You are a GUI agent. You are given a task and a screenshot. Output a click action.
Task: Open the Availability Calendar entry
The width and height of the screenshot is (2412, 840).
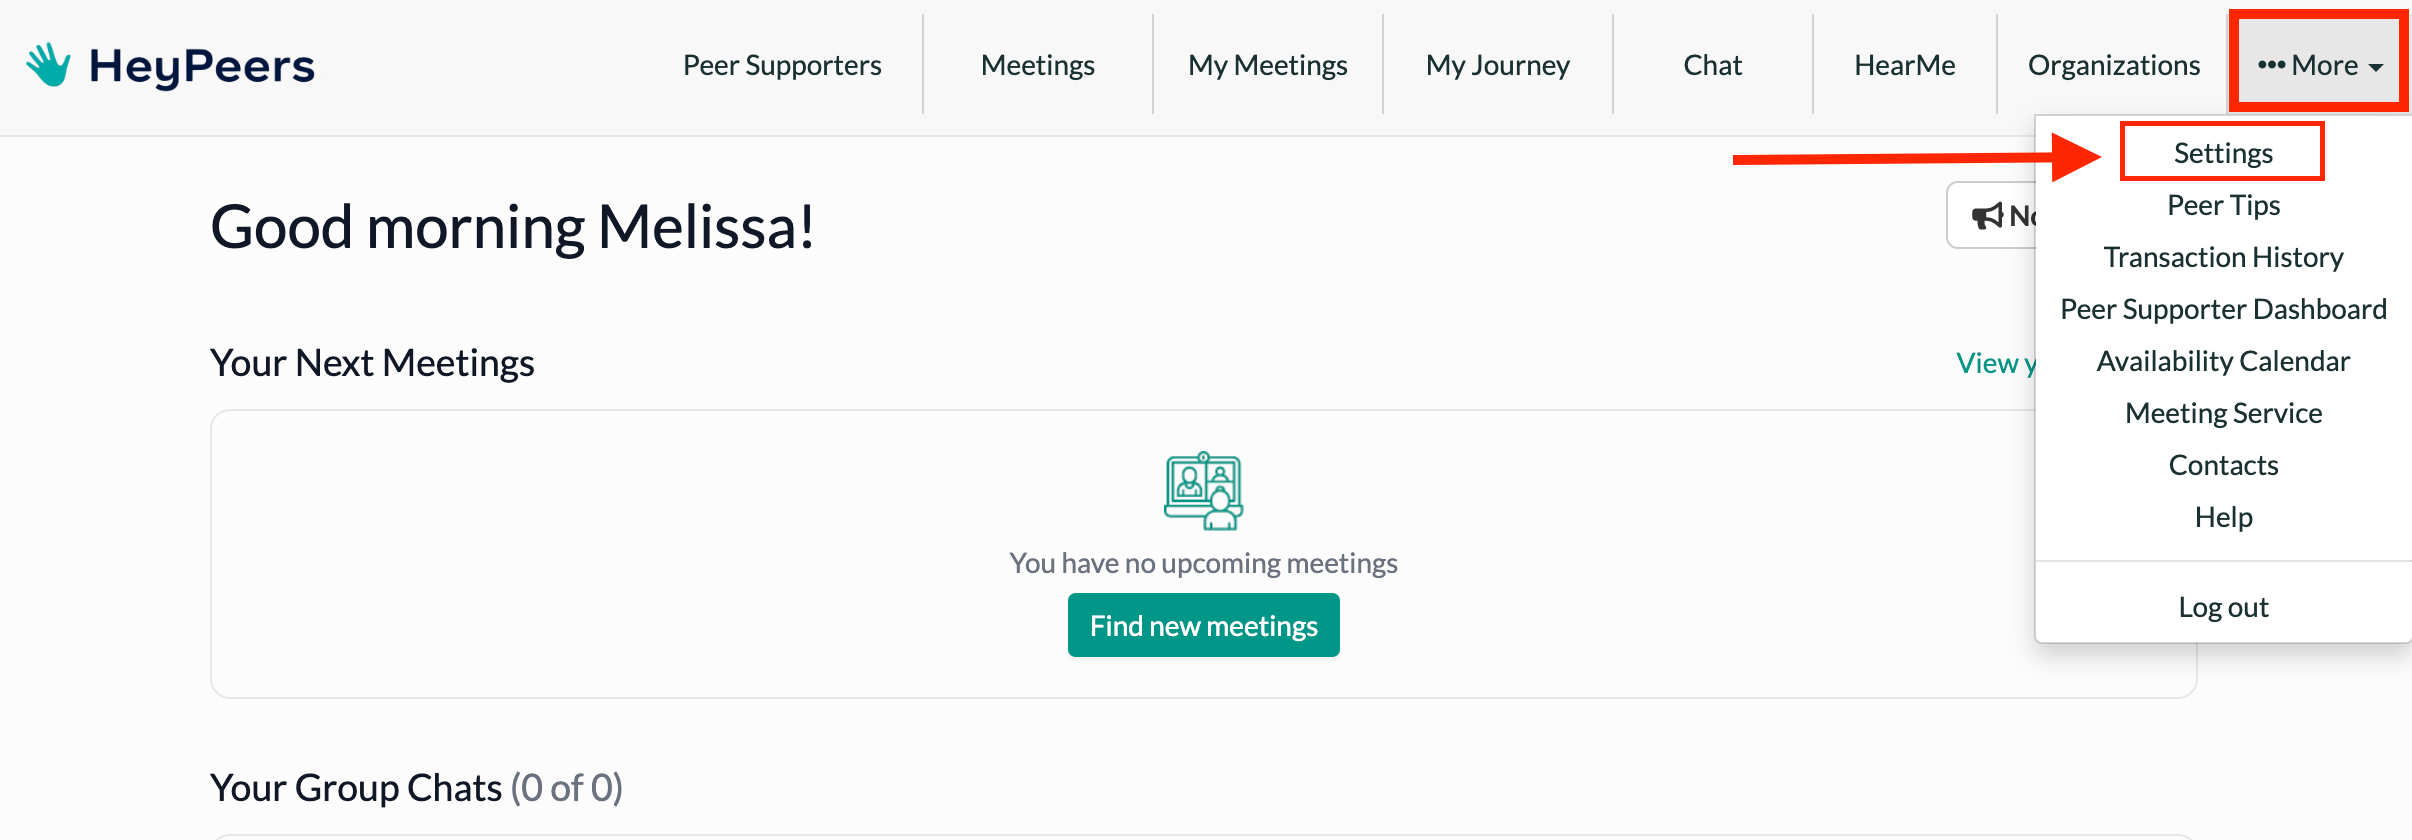(x=2223, y=361)
